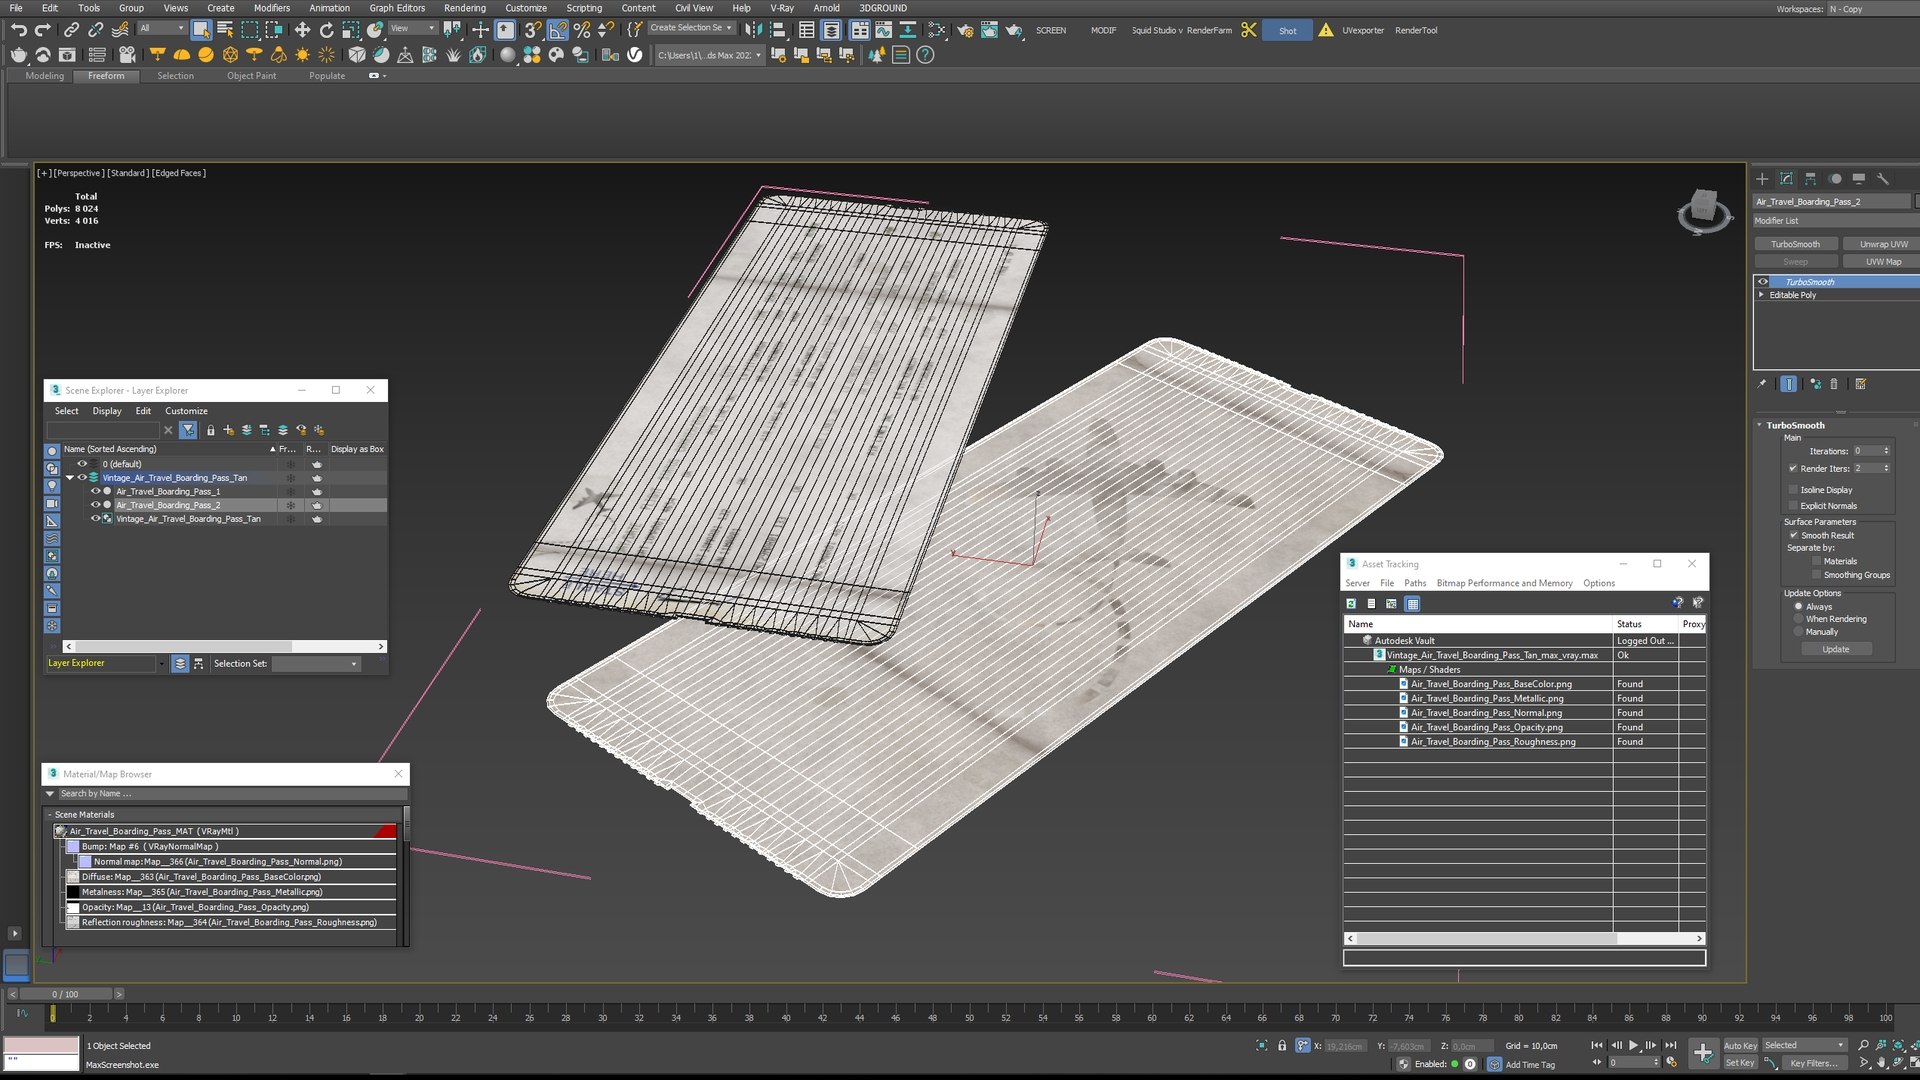The height and width of the screenshot is (1080, 1920).
Task: Click the Update button
Action: click(1835, 650)
